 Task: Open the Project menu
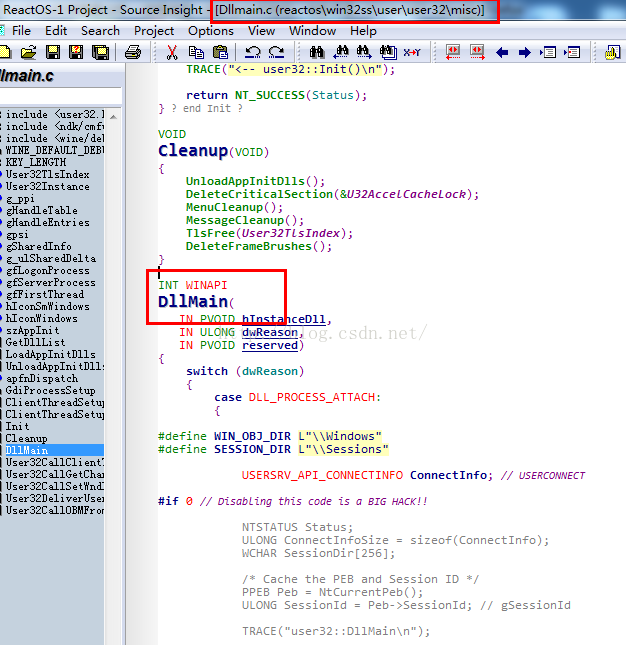[154, 31]
